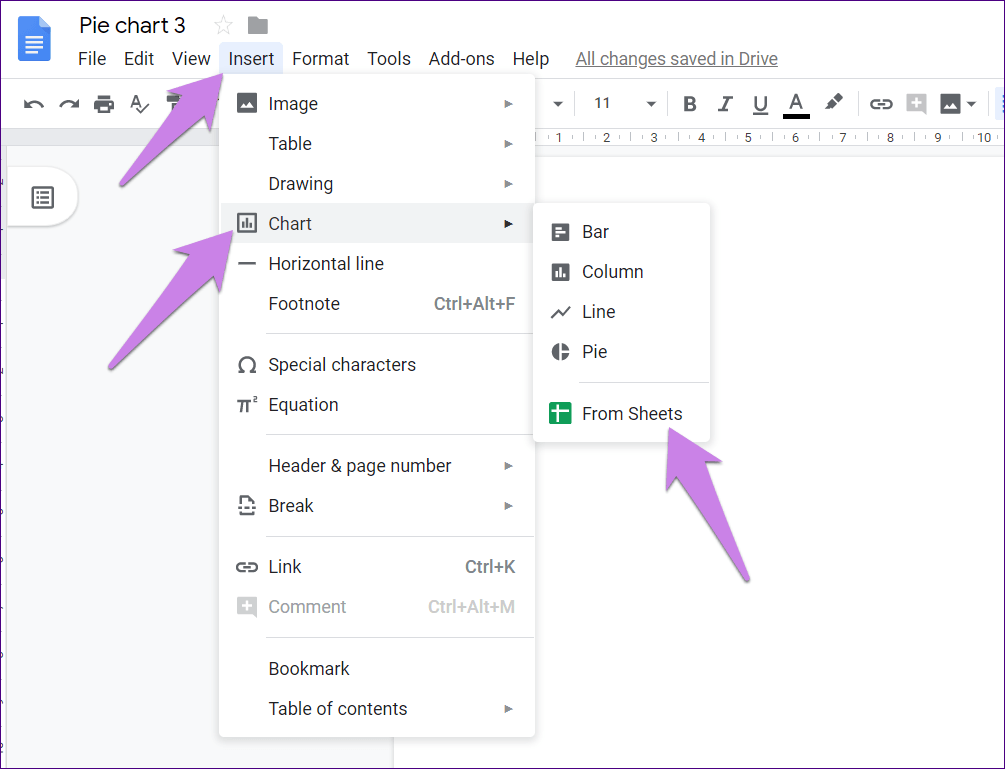Open the insert image dropdown arrow

coord(972,104)
